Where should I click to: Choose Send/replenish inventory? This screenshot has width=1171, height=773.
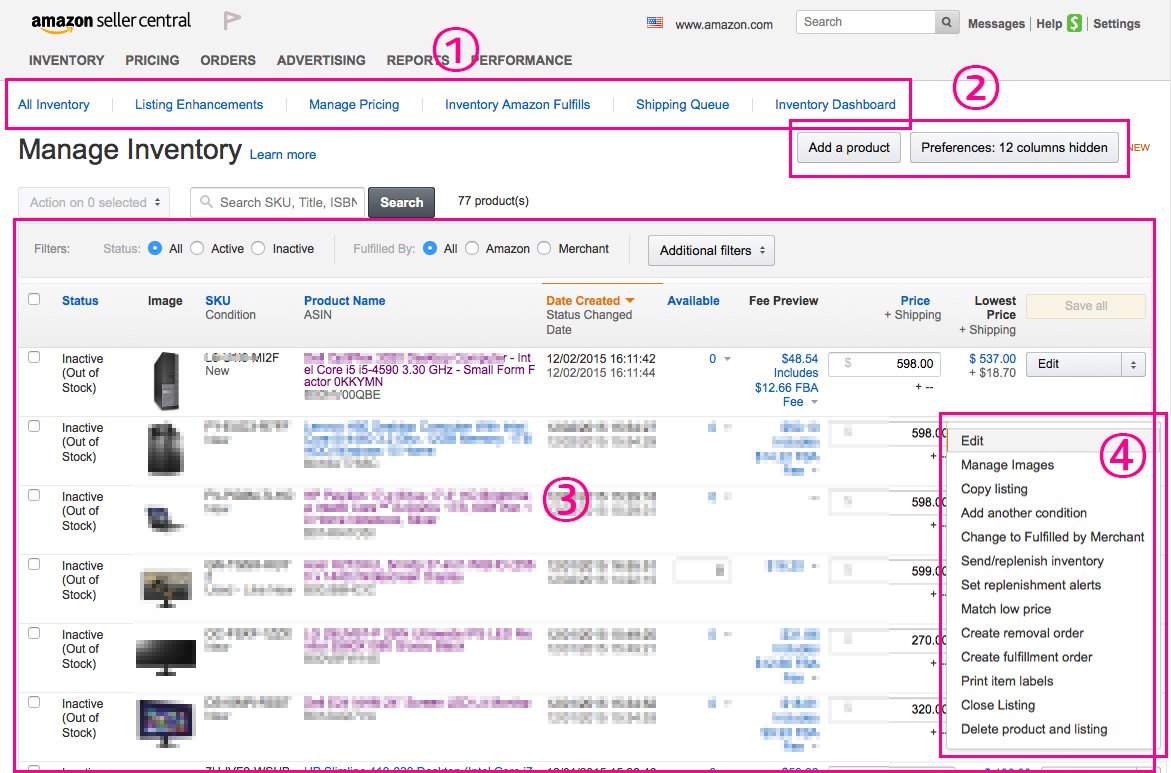[1032, 561]
